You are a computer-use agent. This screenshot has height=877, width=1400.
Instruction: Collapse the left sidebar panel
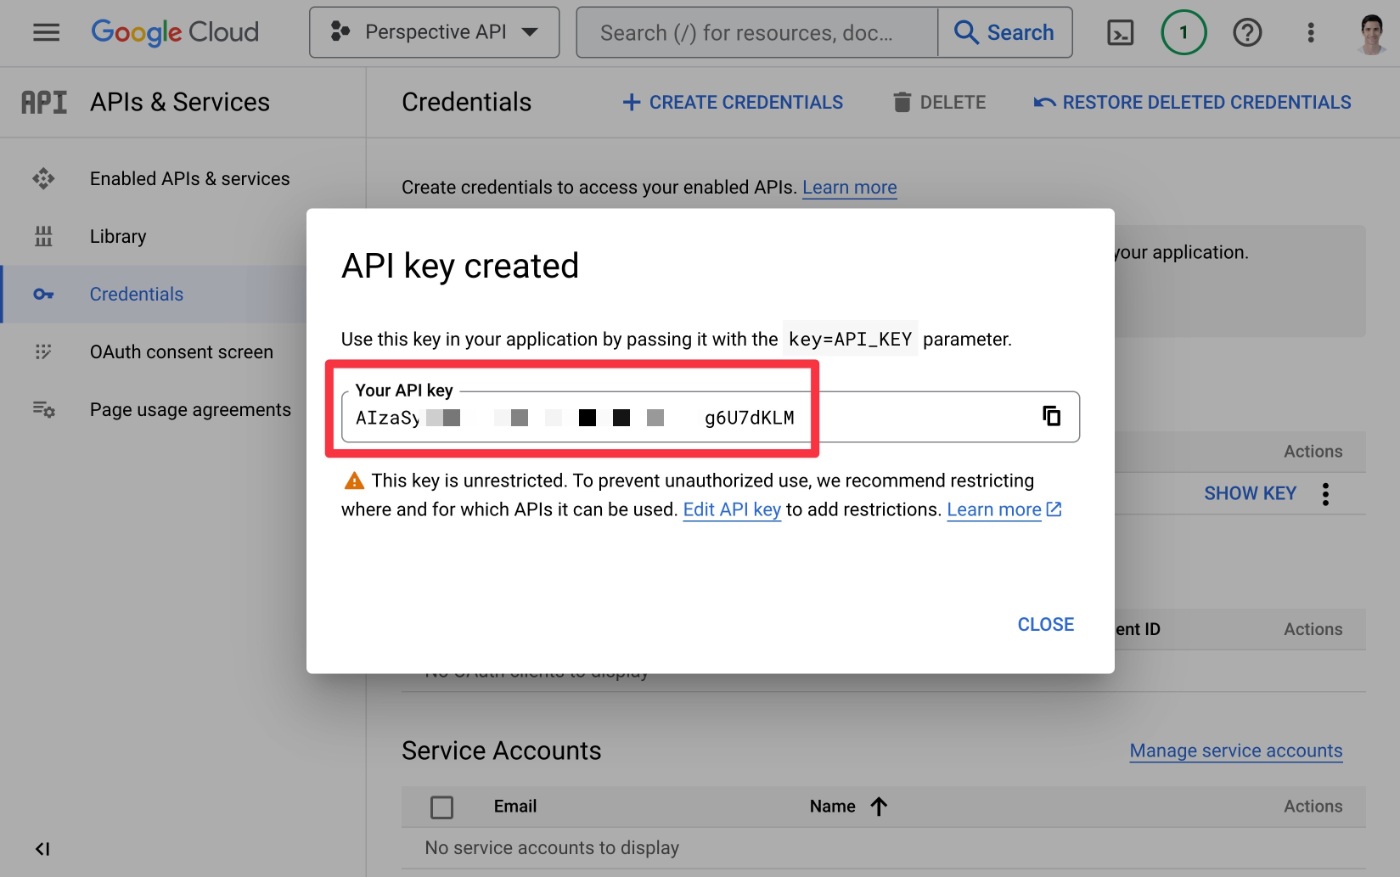[x=42, y=849]
